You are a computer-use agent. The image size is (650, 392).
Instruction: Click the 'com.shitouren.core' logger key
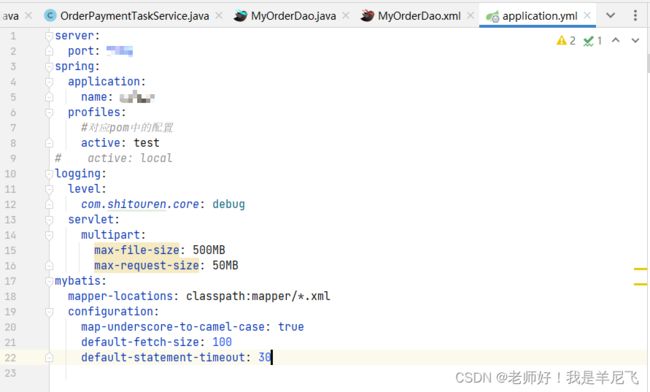pyautogui.click(x=140, y=205)
